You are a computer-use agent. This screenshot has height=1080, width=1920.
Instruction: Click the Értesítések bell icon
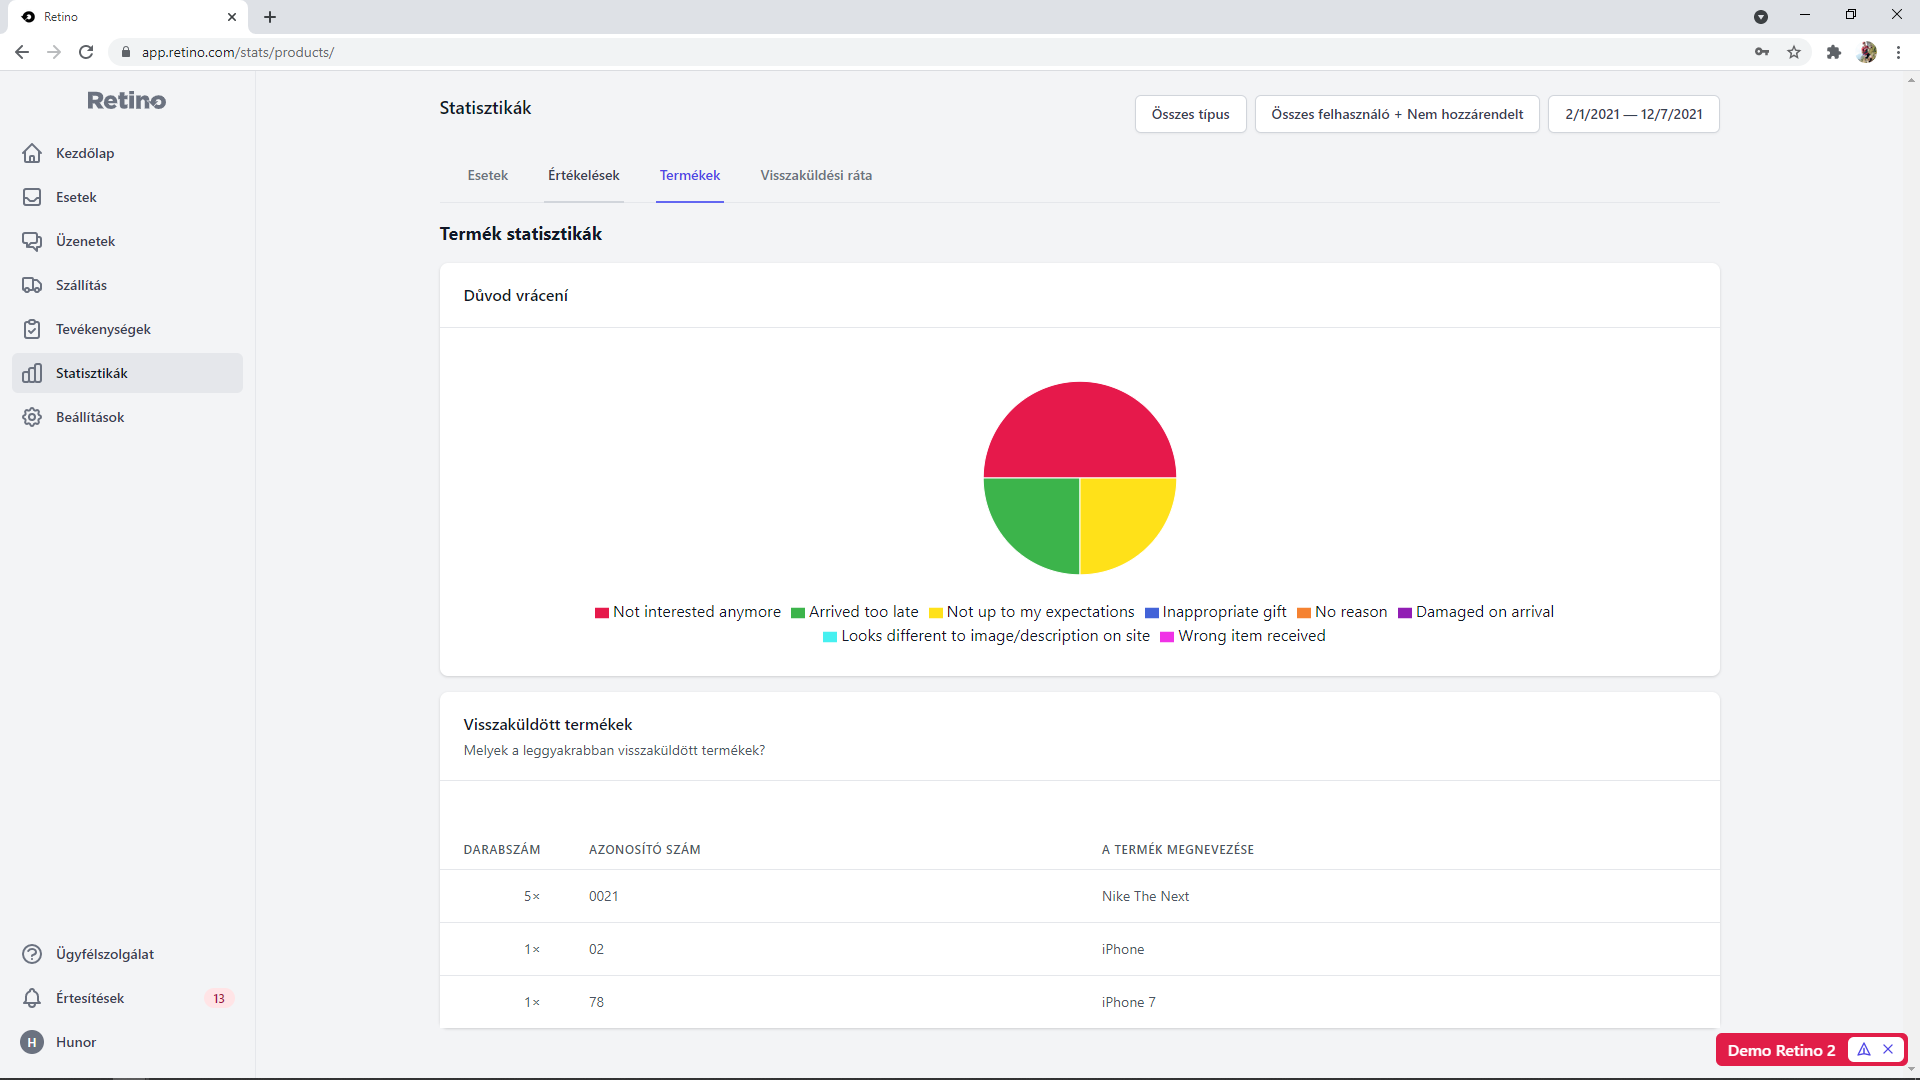point(32,998)
